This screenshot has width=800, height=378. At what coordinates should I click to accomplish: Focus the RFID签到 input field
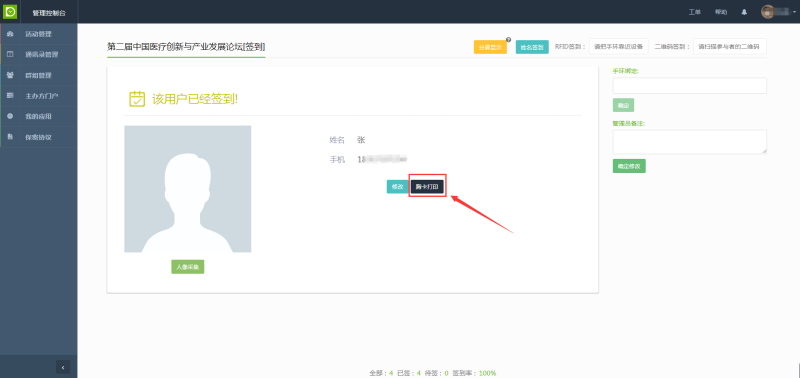pyautogui.click(x=618, y=46)
